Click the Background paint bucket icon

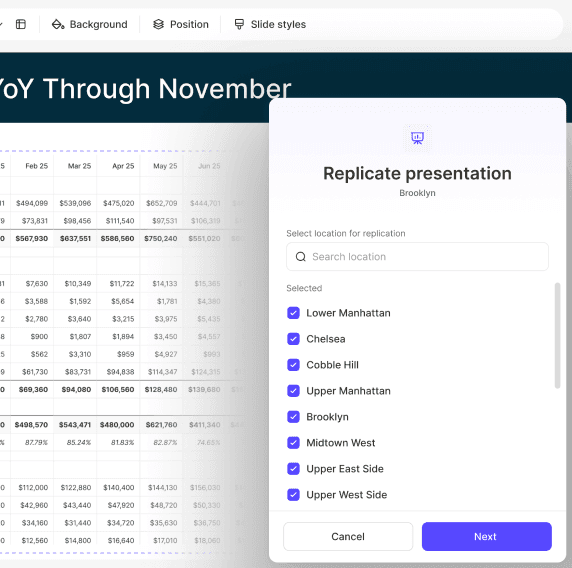click(x=58, y=24)
